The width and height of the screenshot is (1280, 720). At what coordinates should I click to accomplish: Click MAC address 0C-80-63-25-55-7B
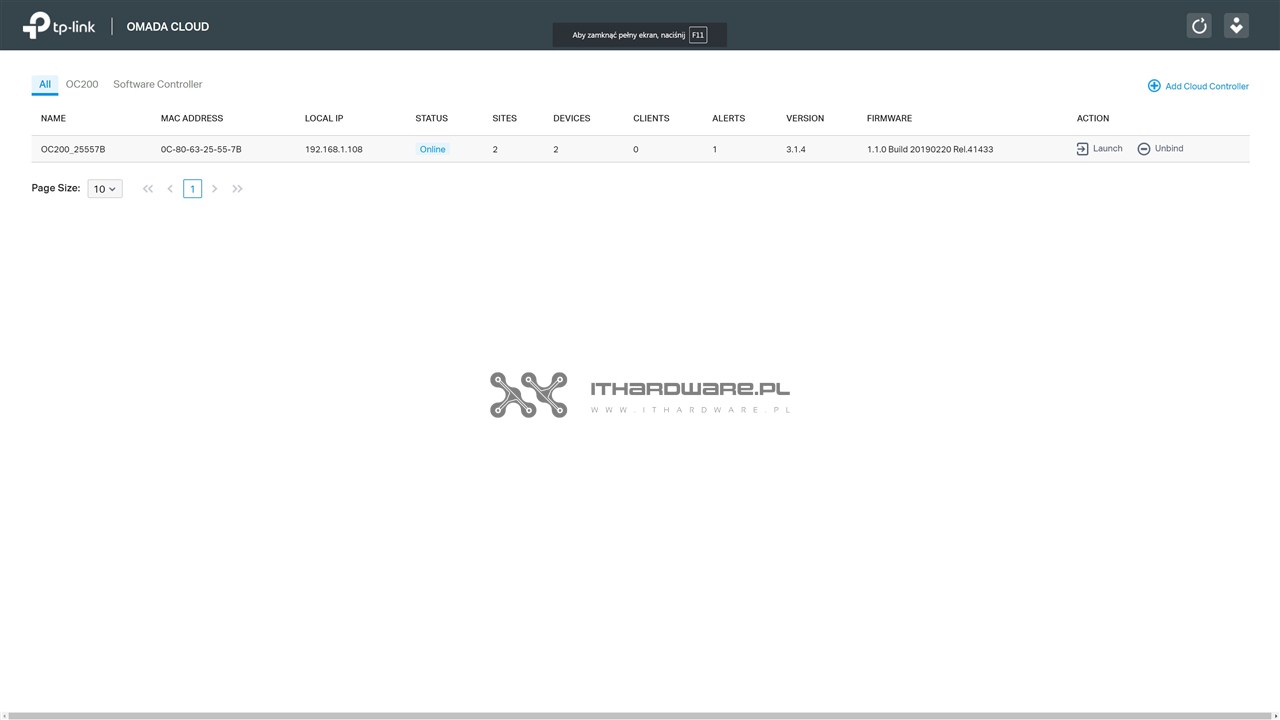pos(201,150)
